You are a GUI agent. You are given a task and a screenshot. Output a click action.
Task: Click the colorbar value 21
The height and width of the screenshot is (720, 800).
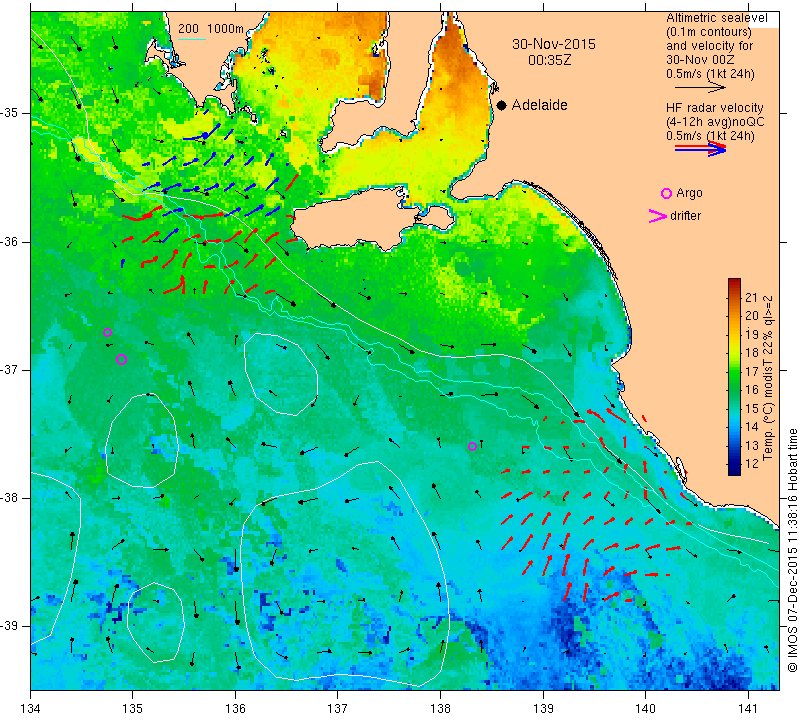point(752,297)
